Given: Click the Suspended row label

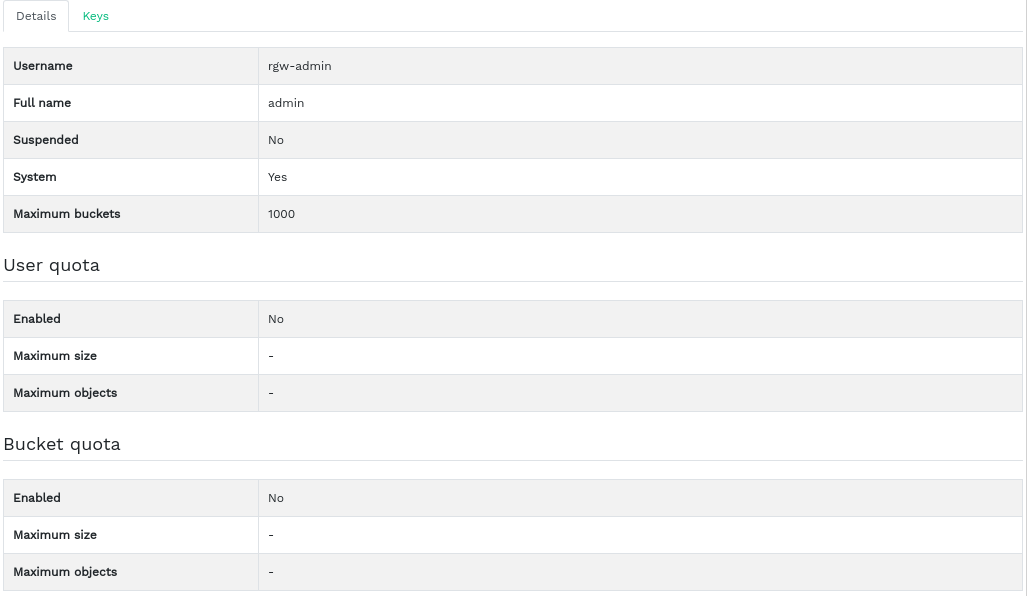Looking at the screenshot, I should 46,140.
